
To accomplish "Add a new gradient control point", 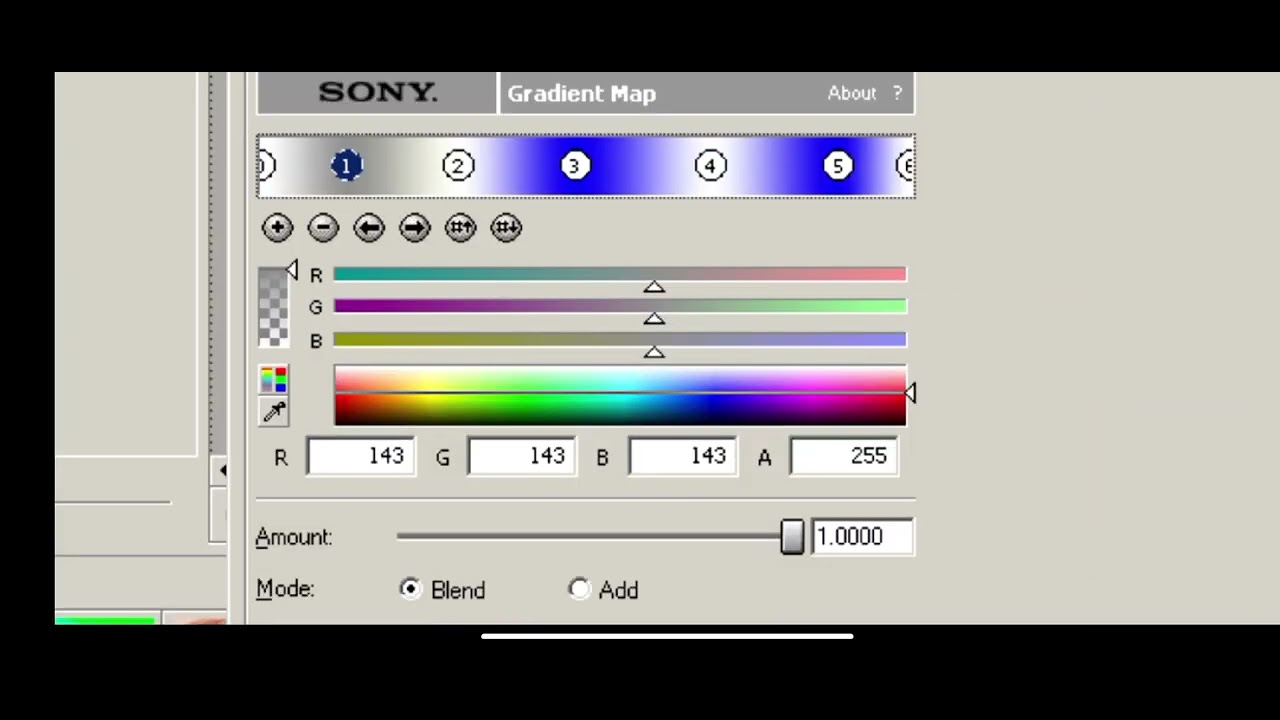I will 277,228.
